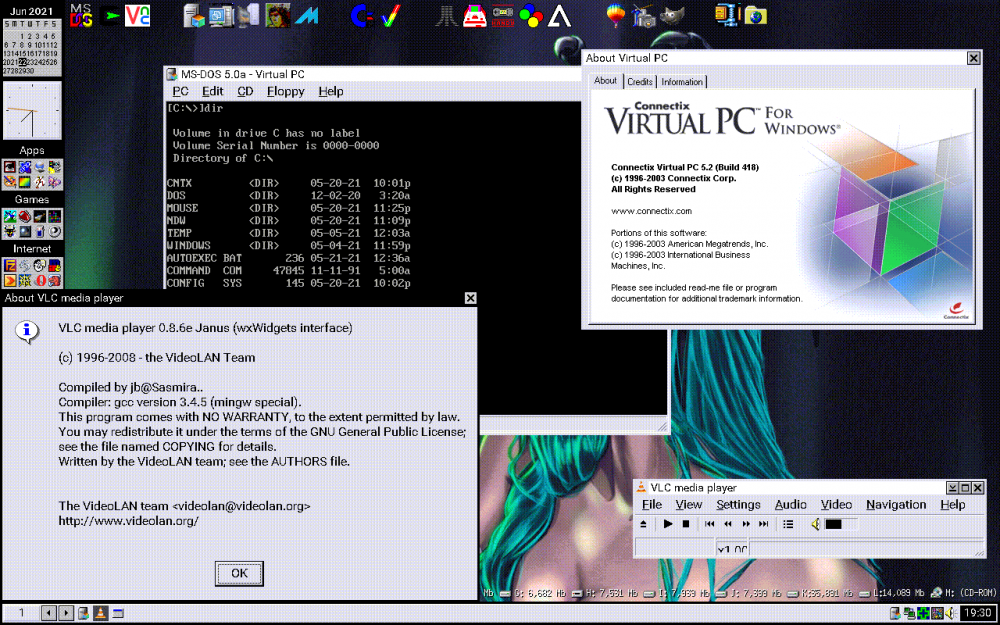Open the VNC viewer launcher icon
This screenshot has width=1000, height=625.
(138, 15)
